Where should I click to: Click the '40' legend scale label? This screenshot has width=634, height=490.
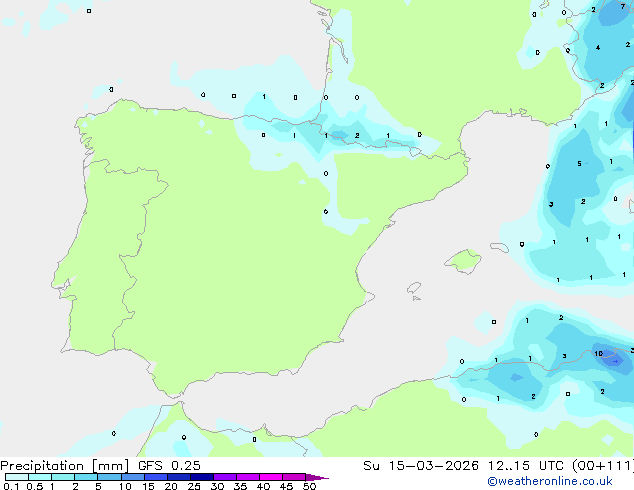[263, 486]
